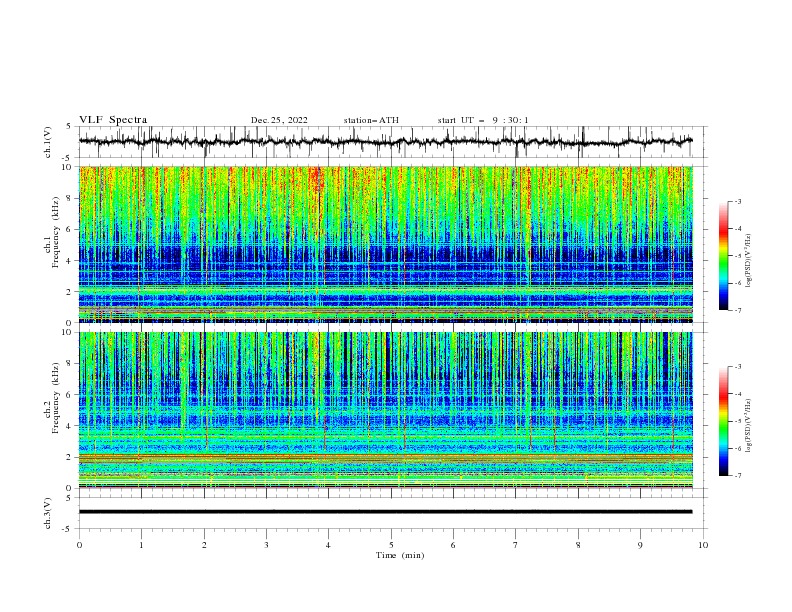Click the time axis tick label "9"
The width and height of the screenshot is (792, 612).
click(x=640, y=545)
